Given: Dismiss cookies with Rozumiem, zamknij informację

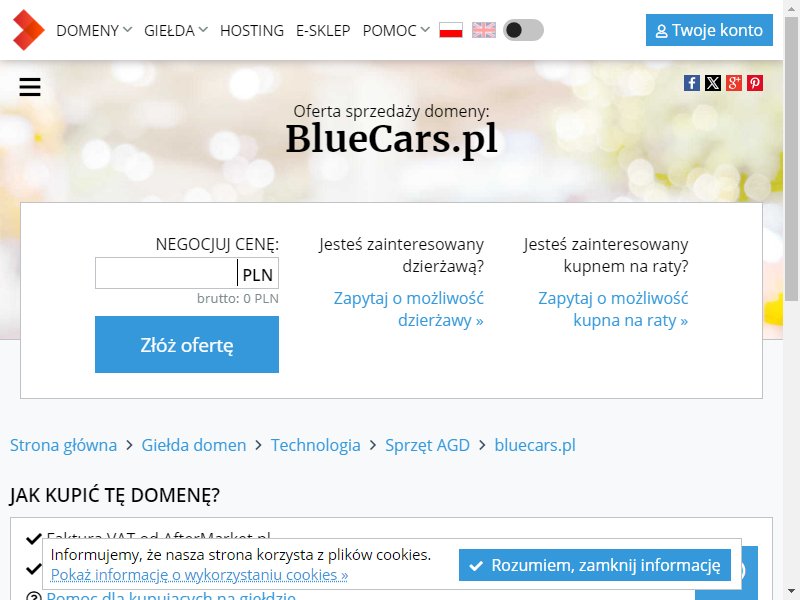Looking at the screenshot, I should click(x=594, y=565).
